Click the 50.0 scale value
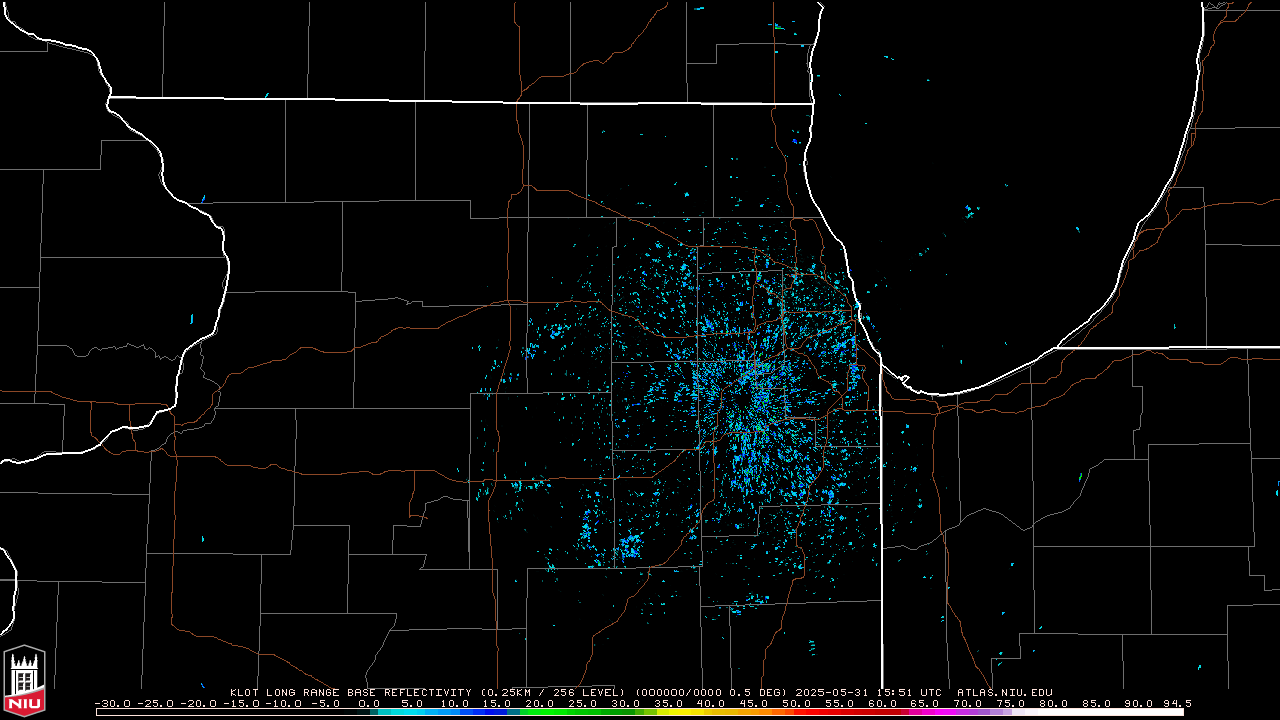 pos(797,703)
